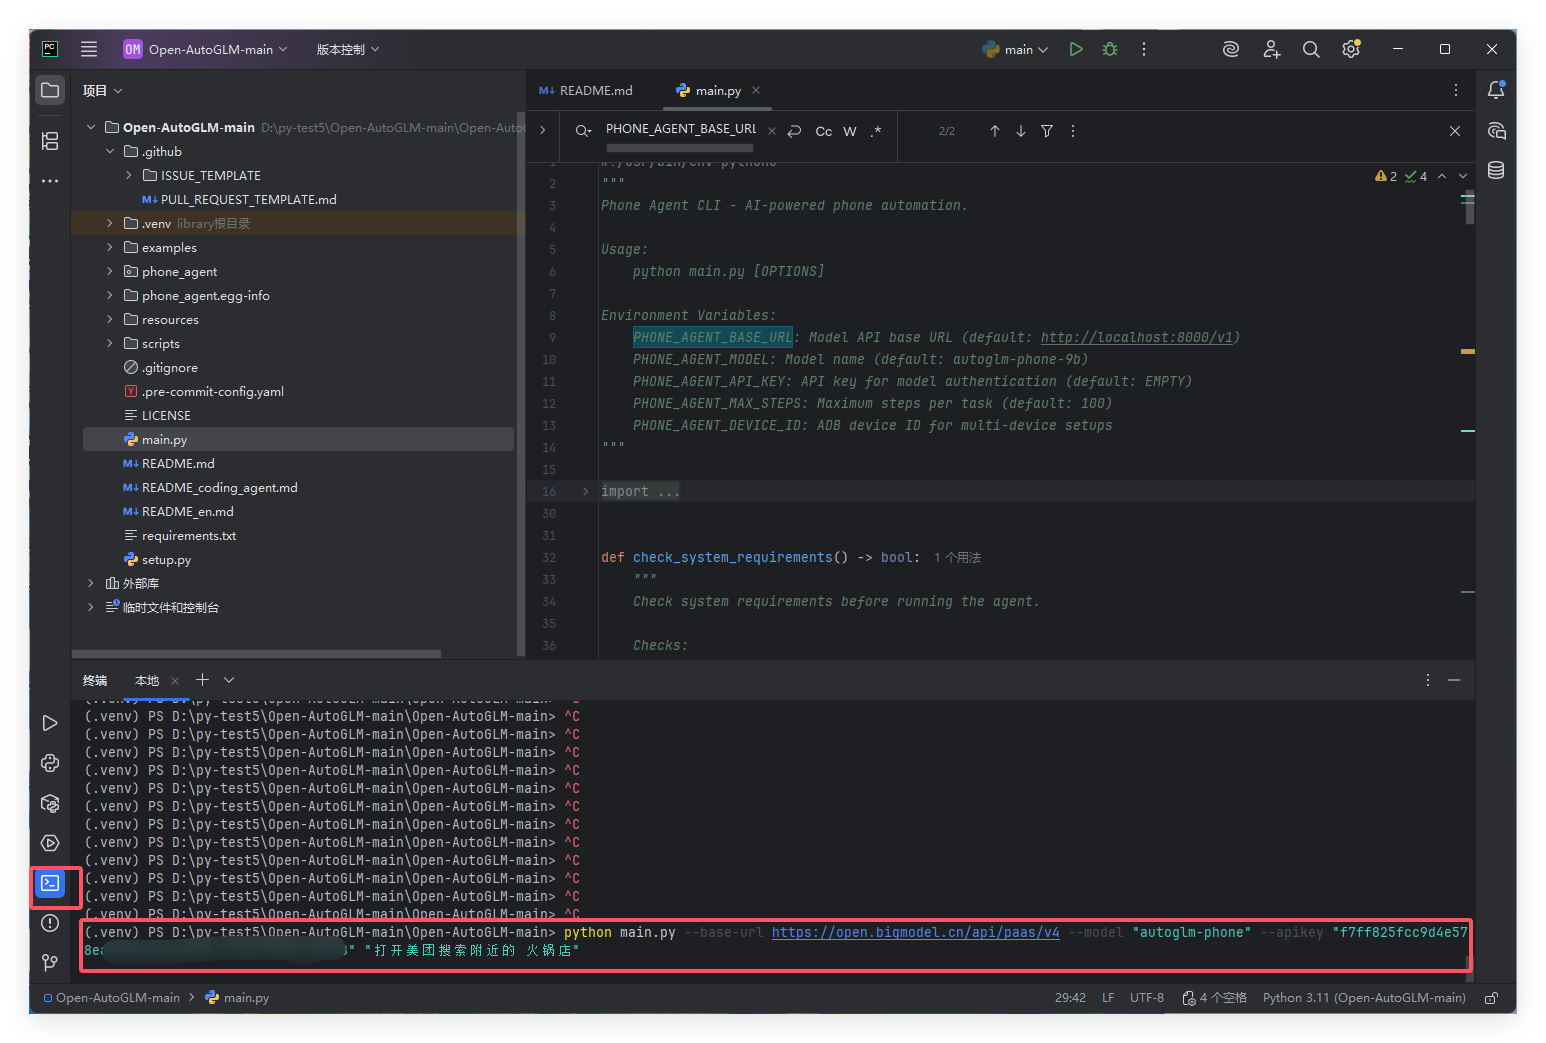Run the main configuration with play button

[x=1076, y=49]
